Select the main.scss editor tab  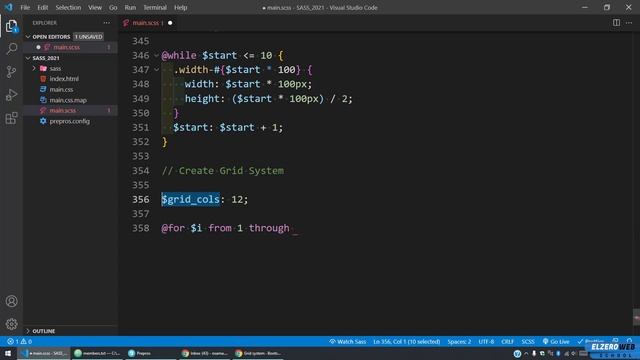[146, 23]
